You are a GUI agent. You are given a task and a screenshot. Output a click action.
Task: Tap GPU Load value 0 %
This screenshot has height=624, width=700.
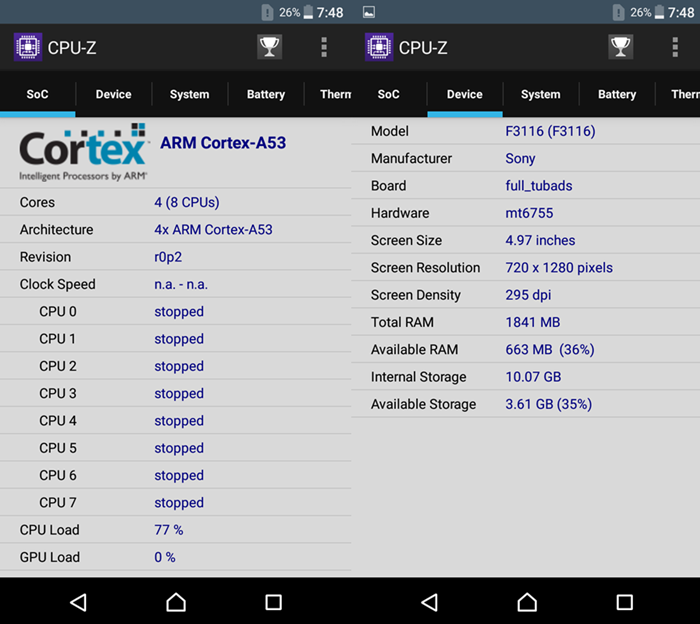pyautogui.click(x=165, y=557)
